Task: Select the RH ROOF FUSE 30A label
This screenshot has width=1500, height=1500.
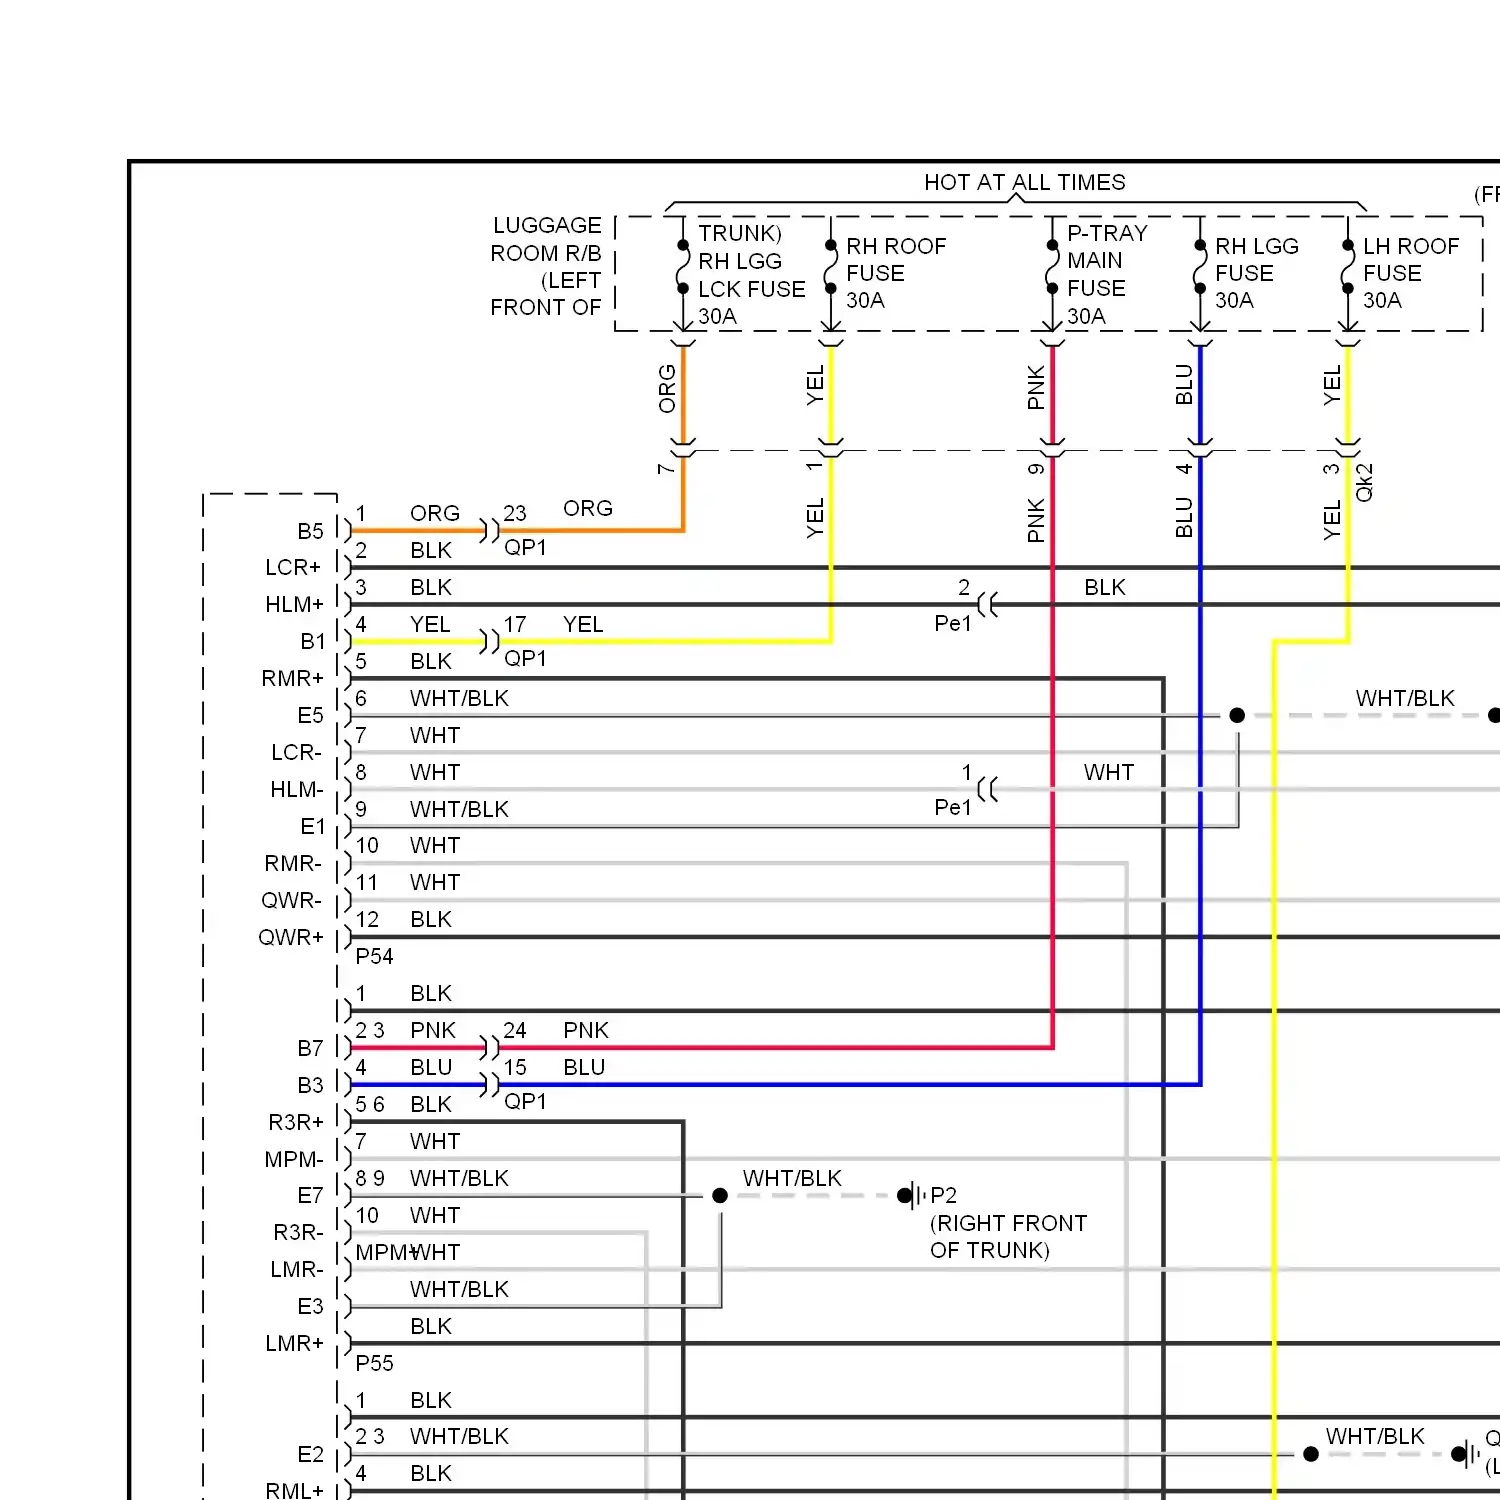Action: (895, 273)
